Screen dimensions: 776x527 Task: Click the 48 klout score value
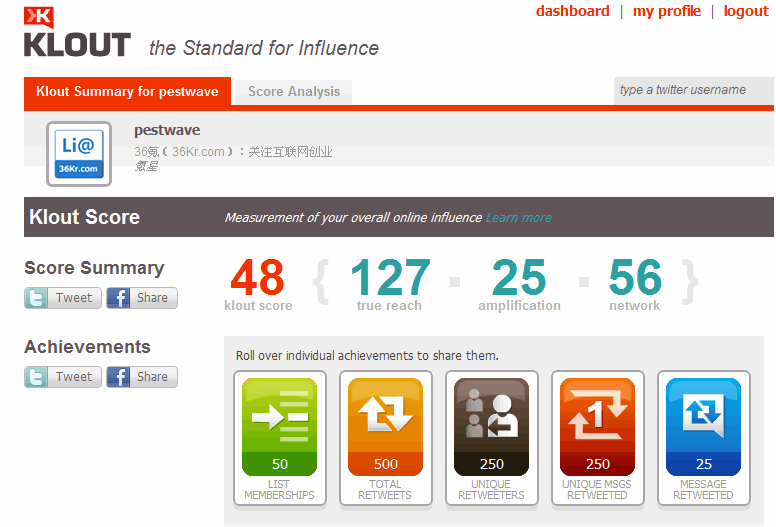[257, 278]
